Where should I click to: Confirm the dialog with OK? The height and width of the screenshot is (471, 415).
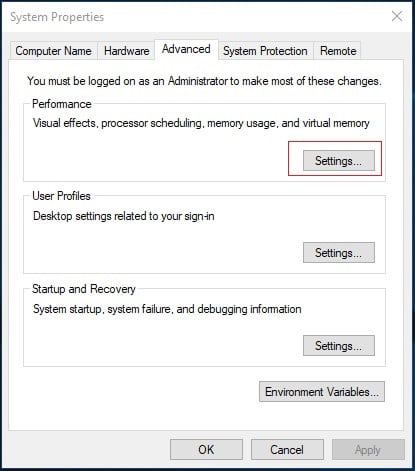[206, 450]
